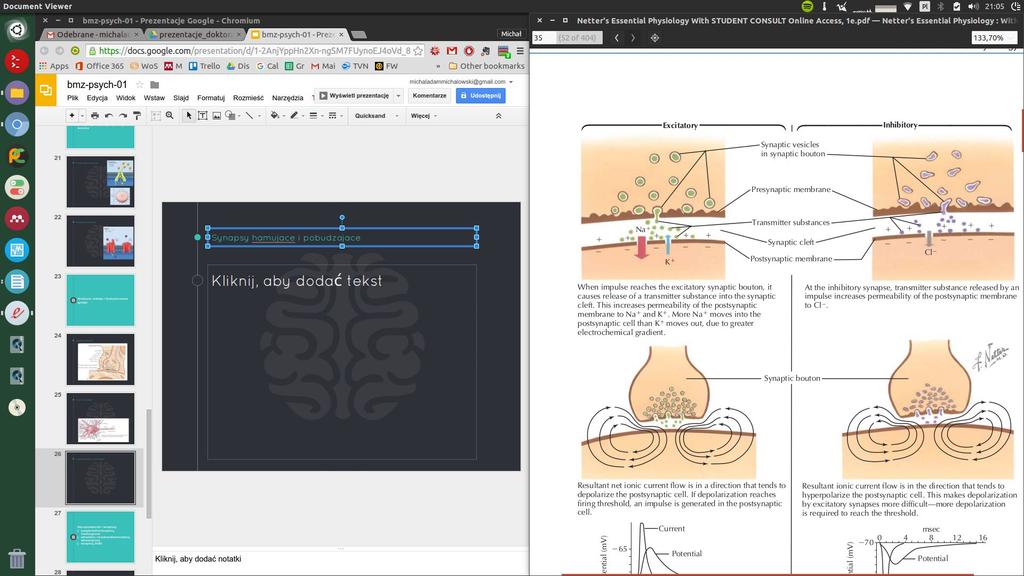Open the Slajd menu

181,98
